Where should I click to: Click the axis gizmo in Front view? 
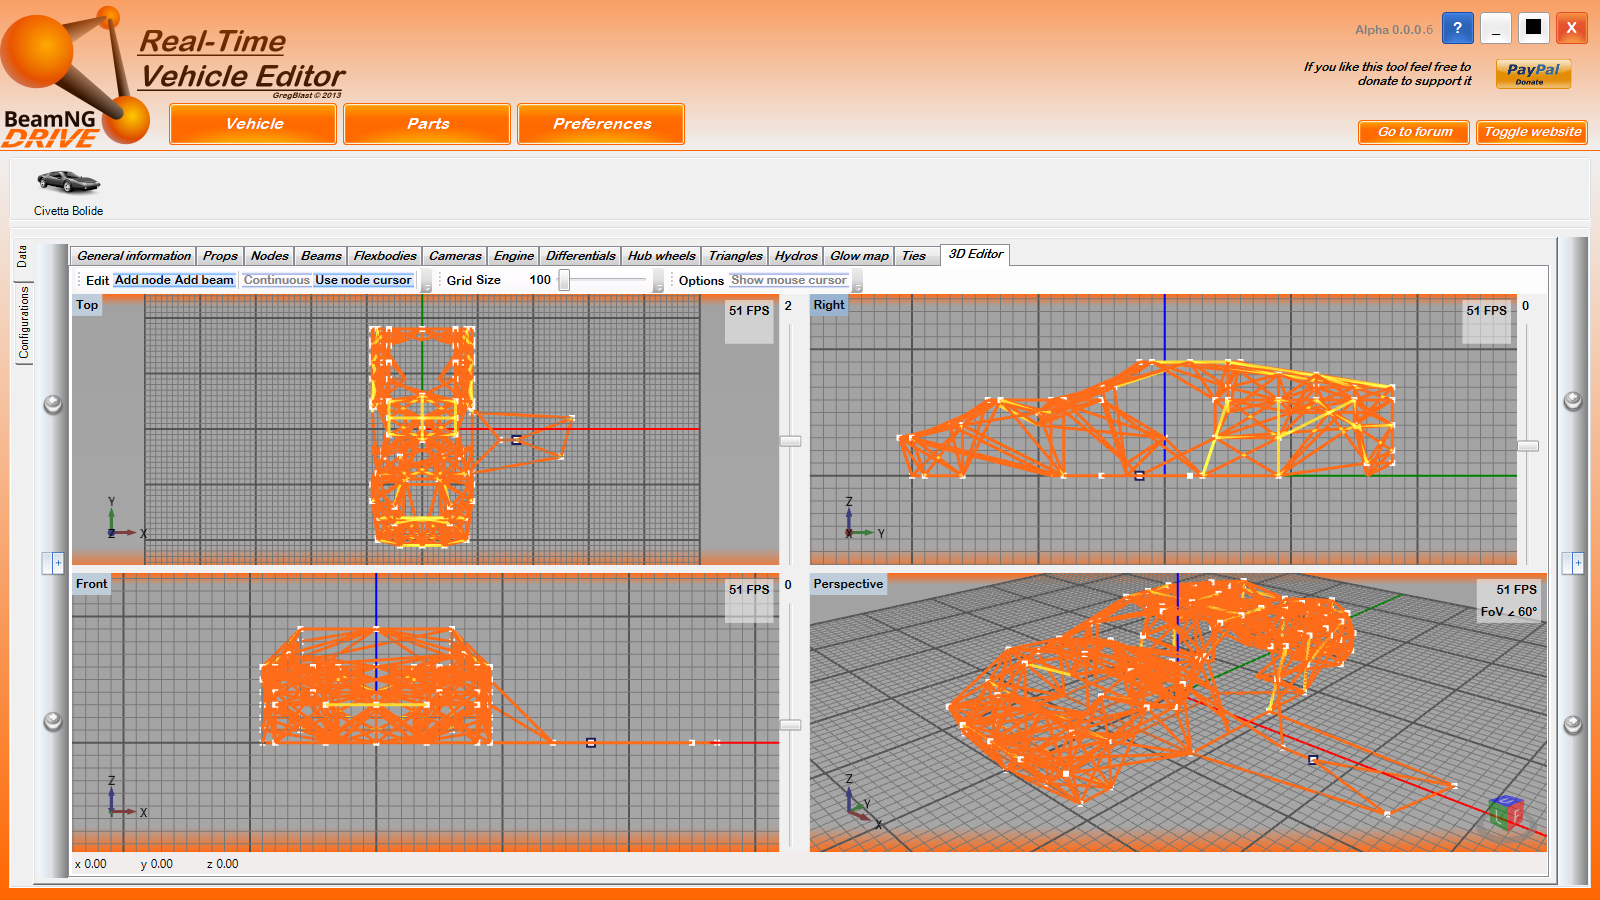125,797
